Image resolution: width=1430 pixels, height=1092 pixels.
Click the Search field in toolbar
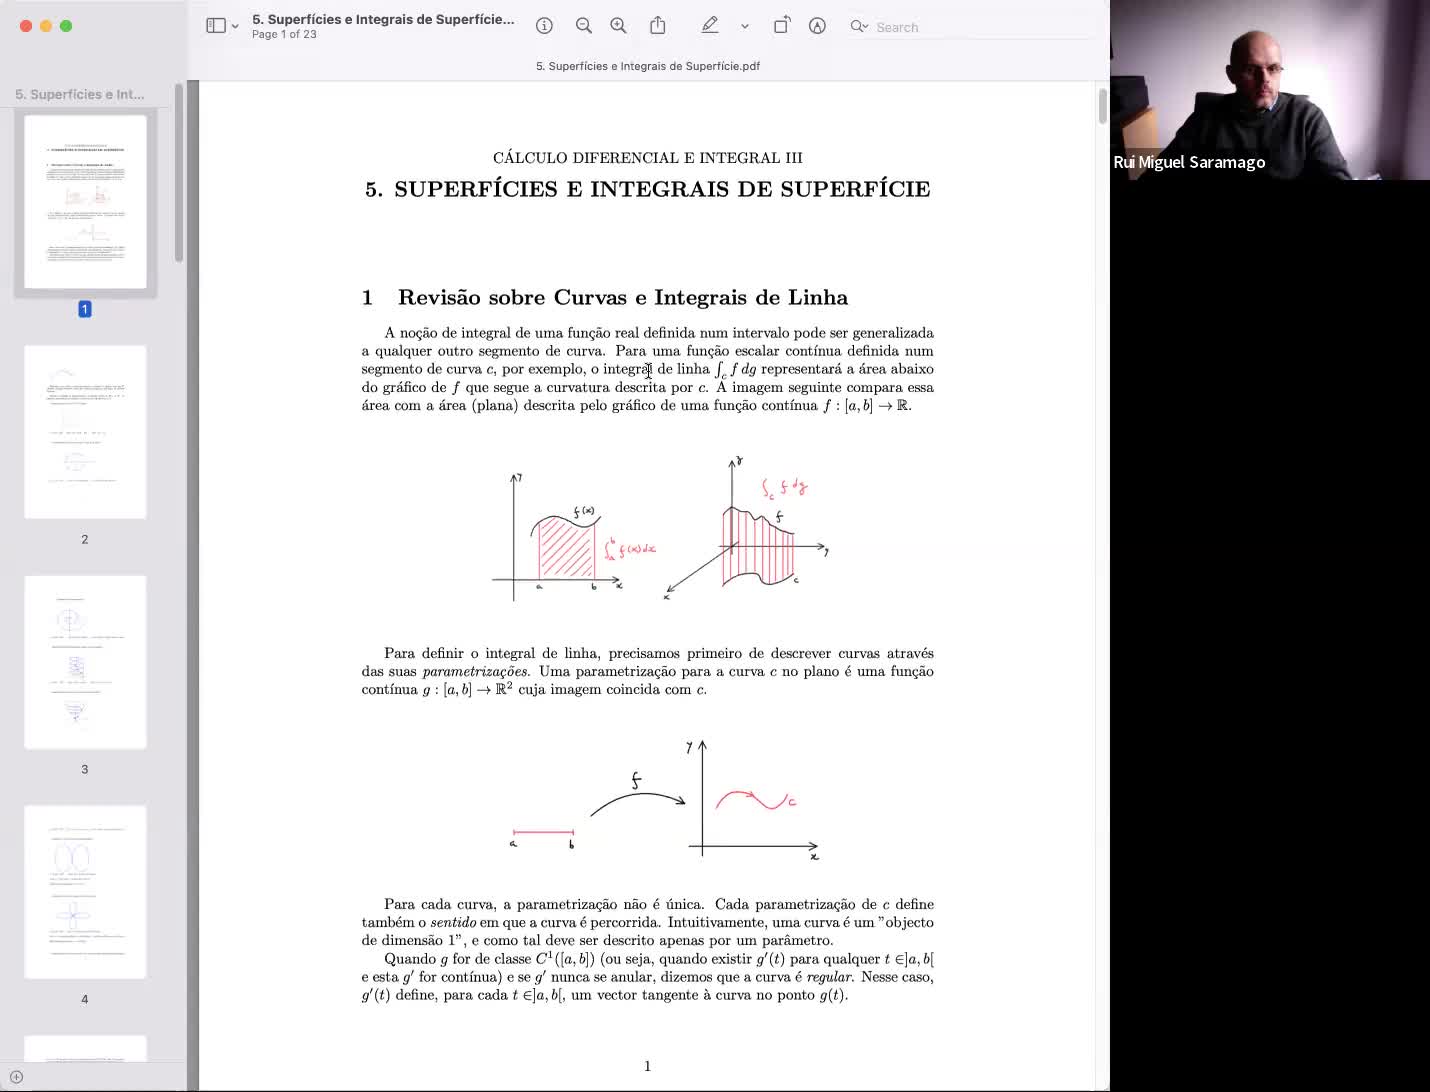(x=970, y=27)
